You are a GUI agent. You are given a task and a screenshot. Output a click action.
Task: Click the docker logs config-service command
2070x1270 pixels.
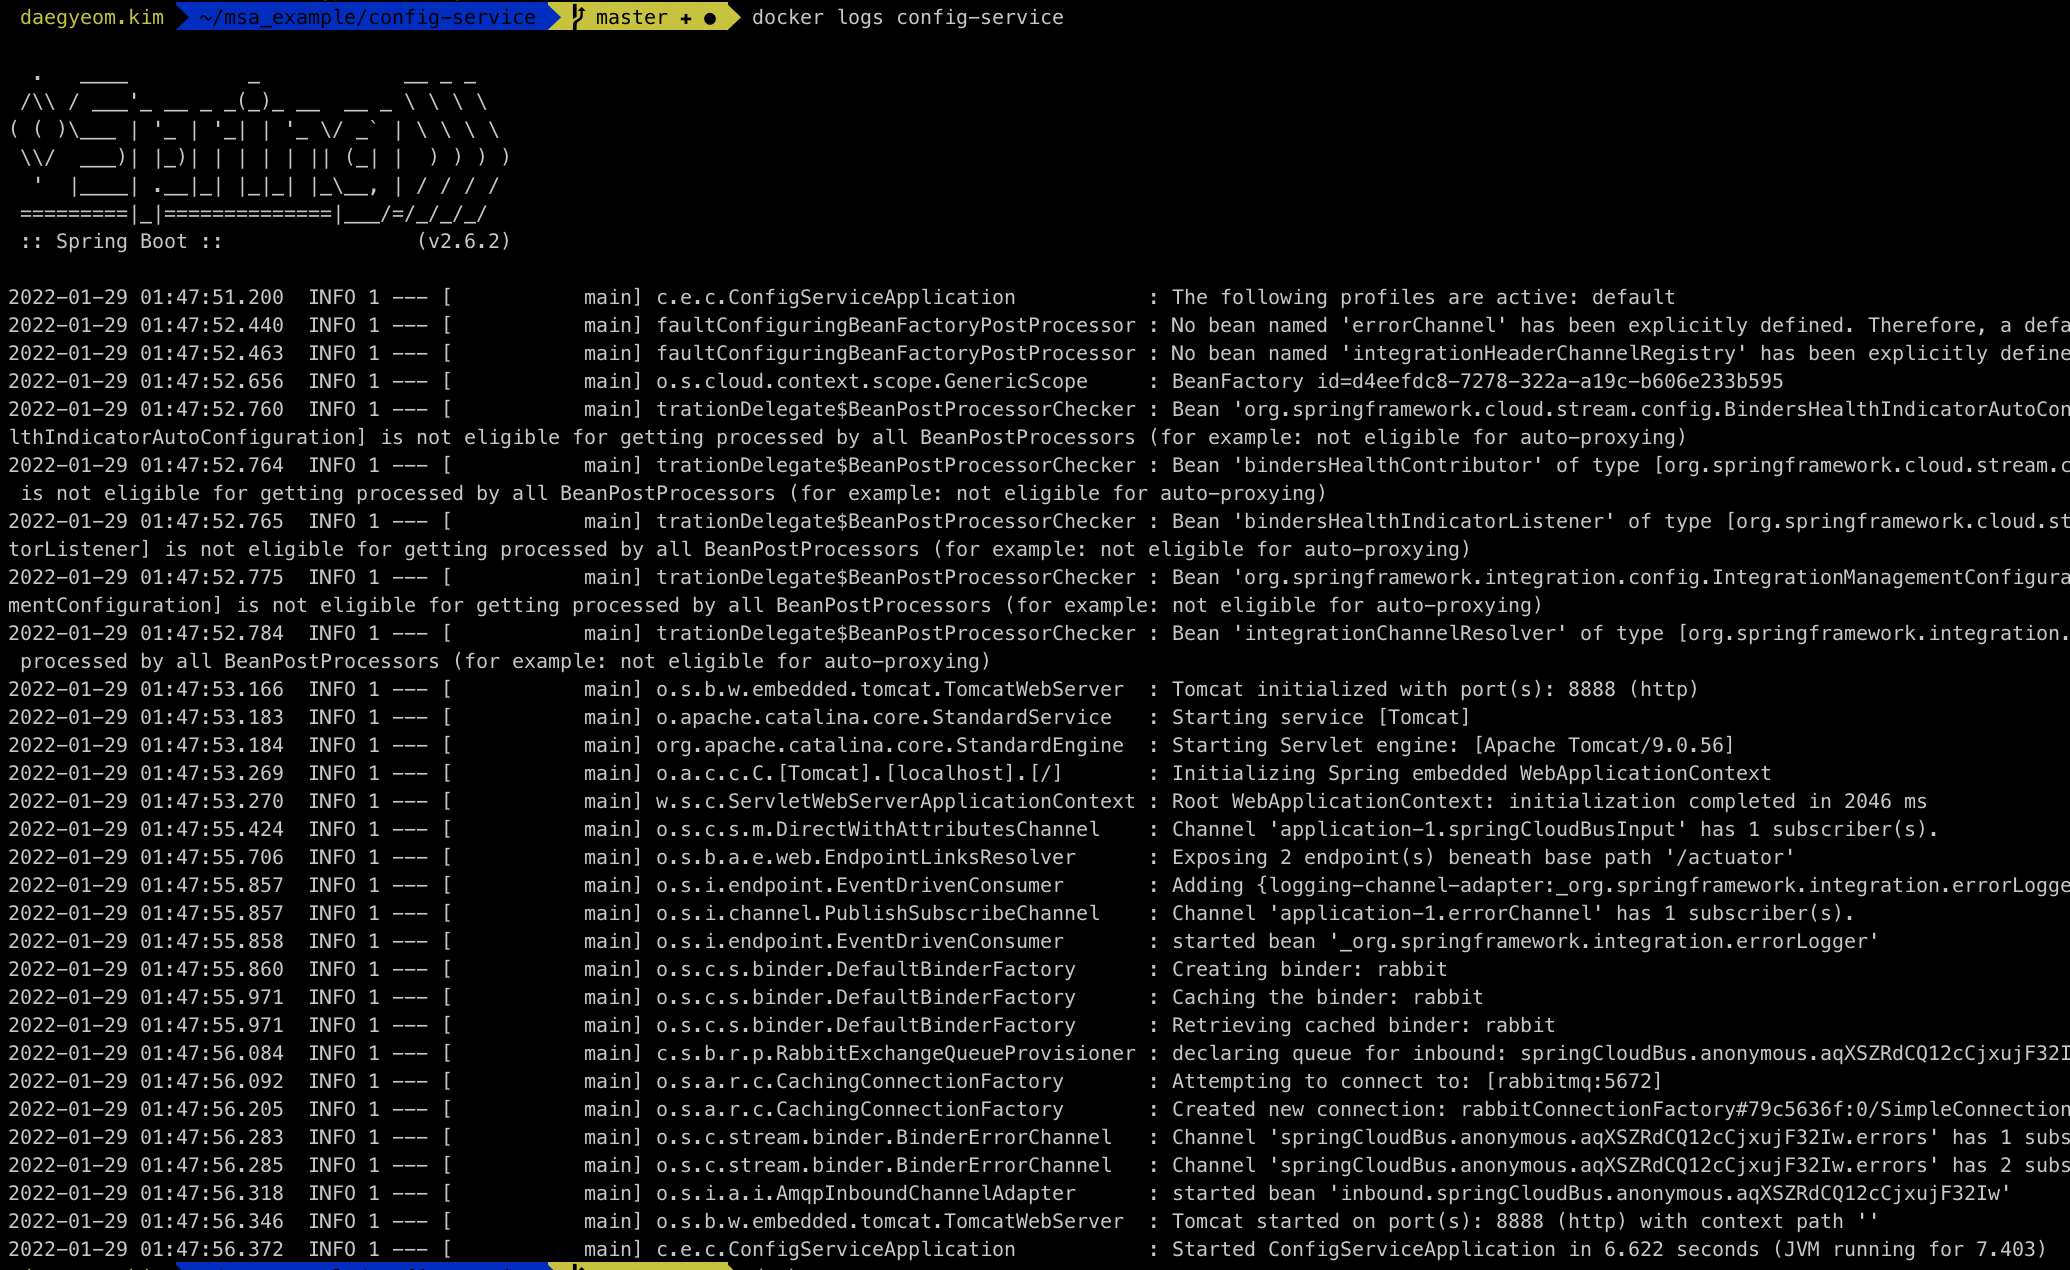[907, 17]
